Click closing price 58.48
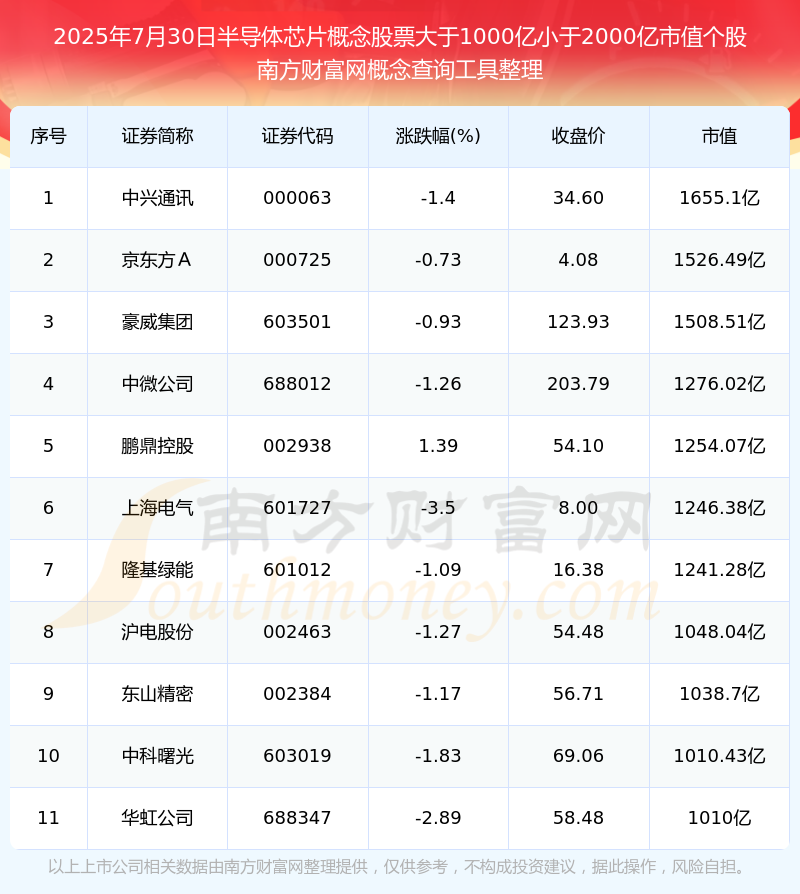Viewport: 800px width, 894px height. (x=578, y=818)
